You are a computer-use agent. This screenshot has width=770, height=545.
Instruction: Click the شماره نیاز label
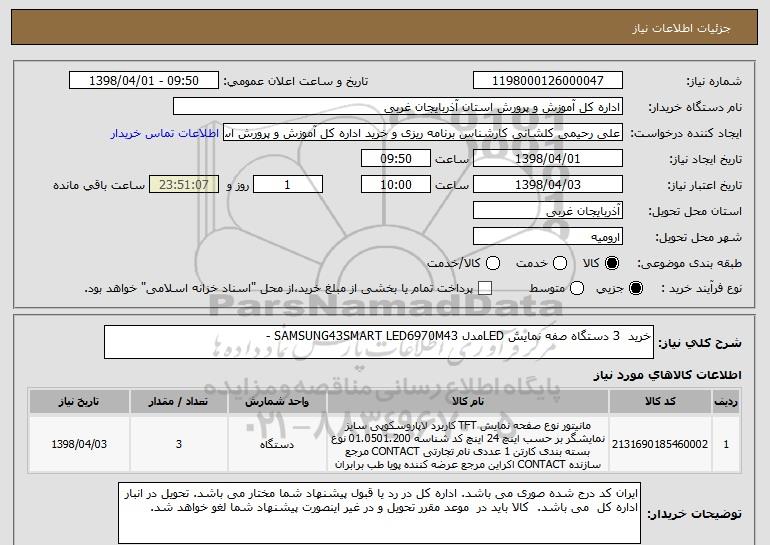[x=714, y=81]
